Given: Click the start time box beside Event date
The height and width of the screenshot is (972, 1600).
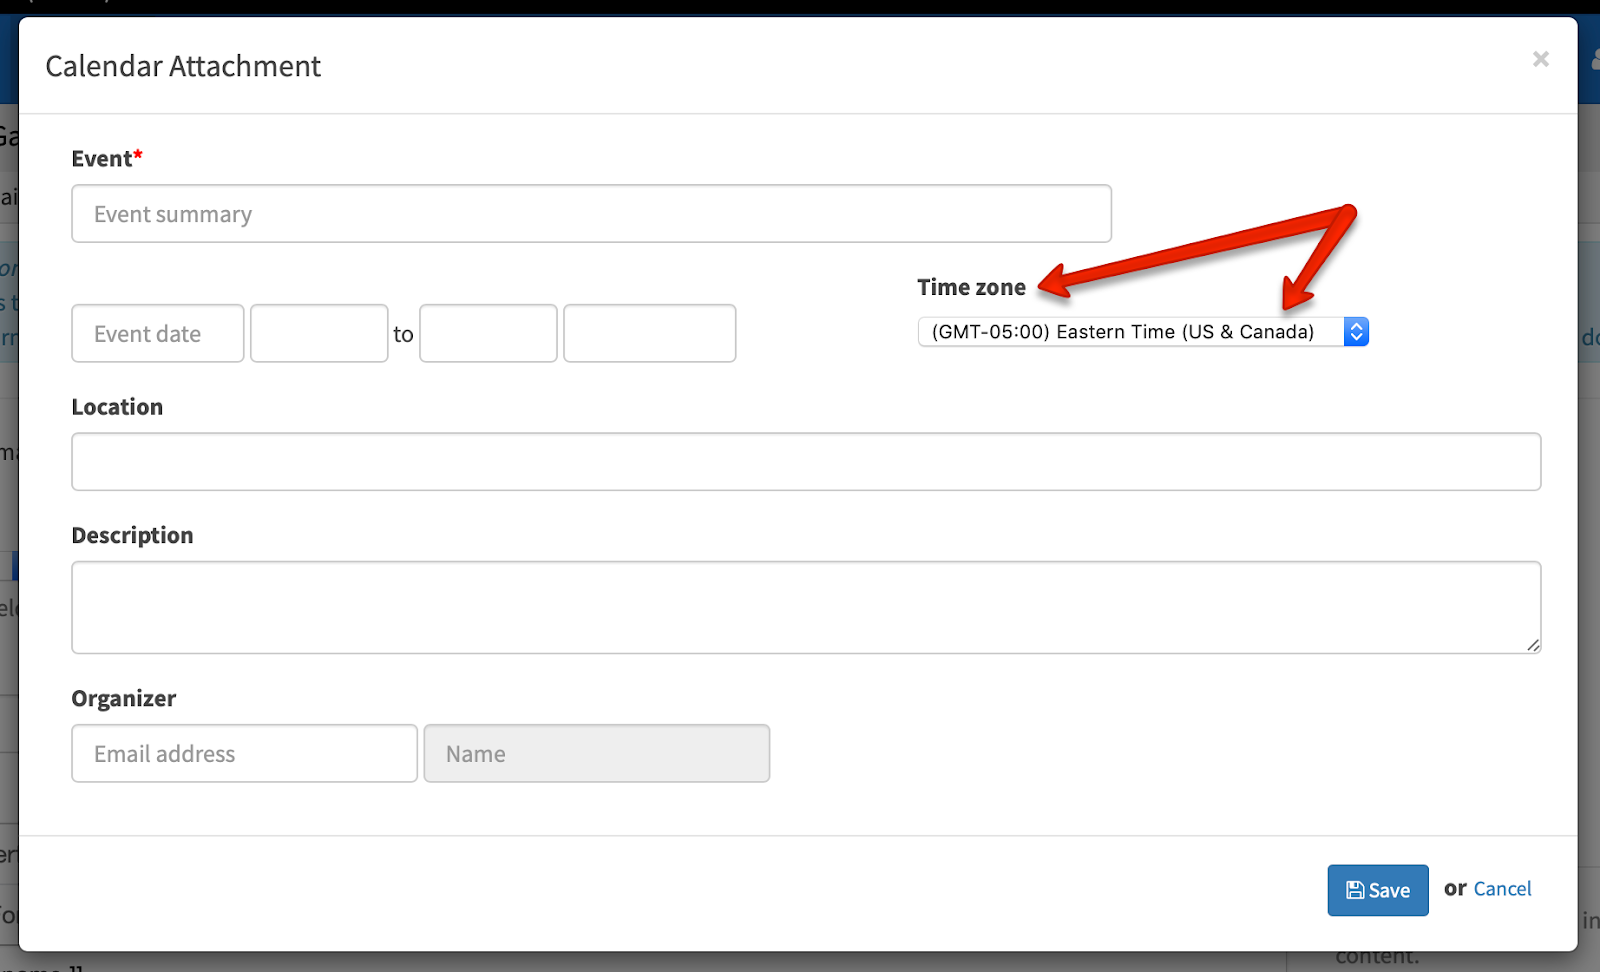Looking at the screenshot, I should (x=319, y=334).
